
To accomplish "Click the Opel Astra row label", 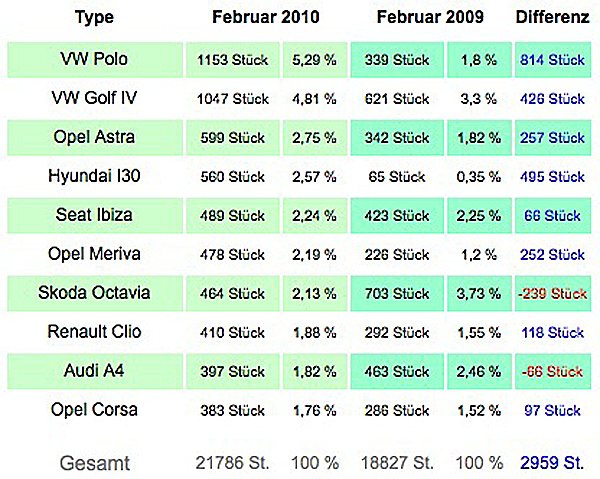I will click(94, 137).
